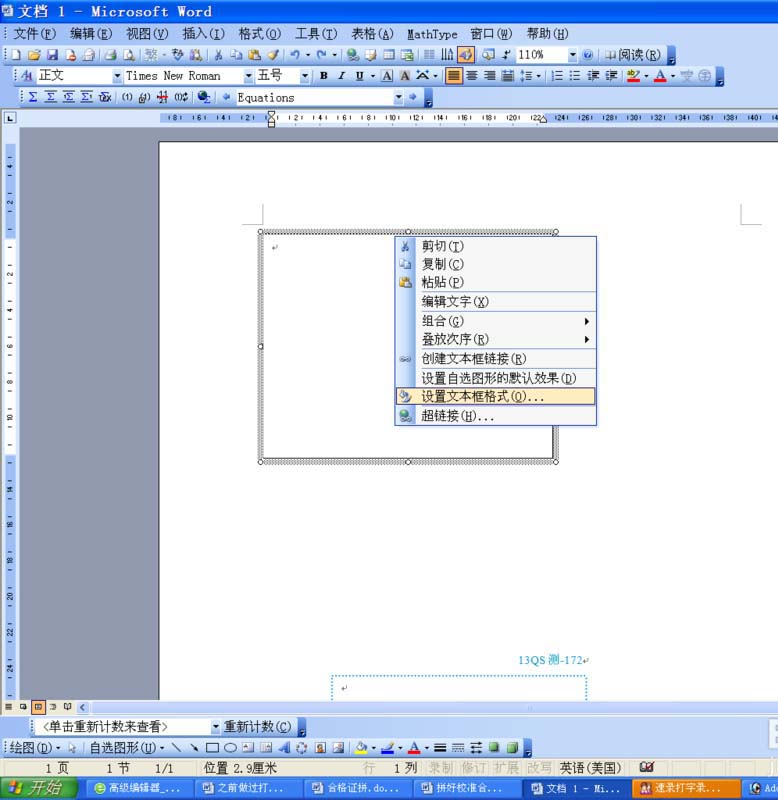The width and height of the screenshot is (778, 800).
Task: Click the numbered list icon
Action: [557, 76]
